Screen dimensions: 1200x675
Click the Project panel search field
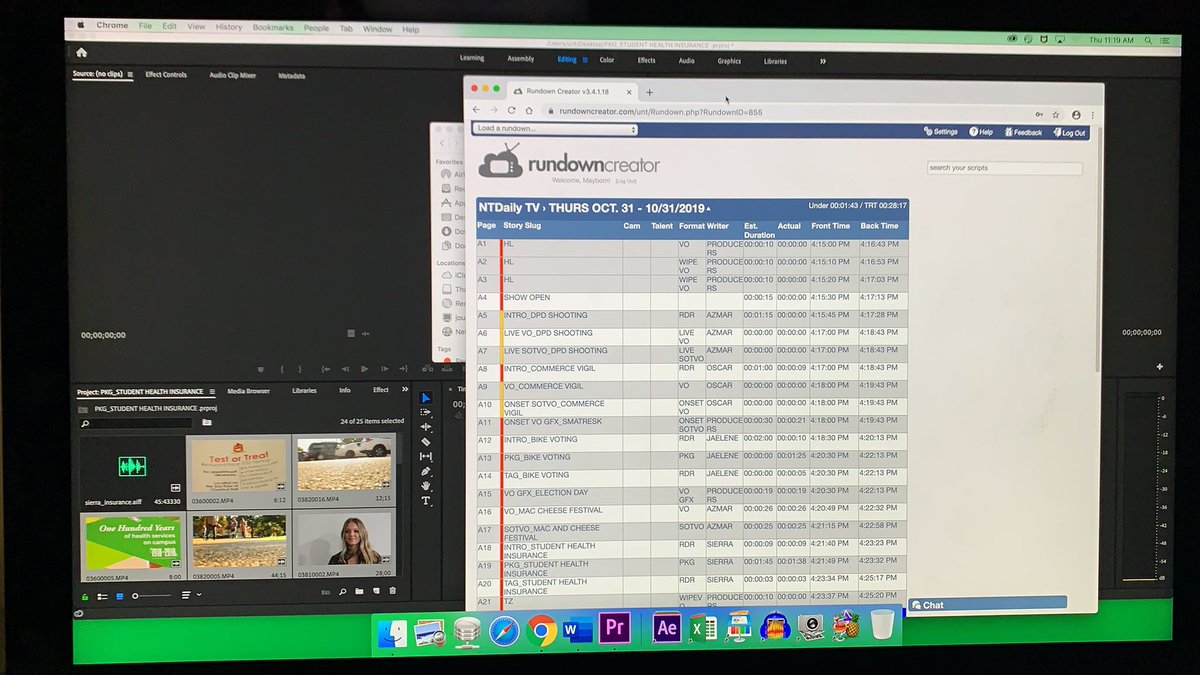pos(137,423)
